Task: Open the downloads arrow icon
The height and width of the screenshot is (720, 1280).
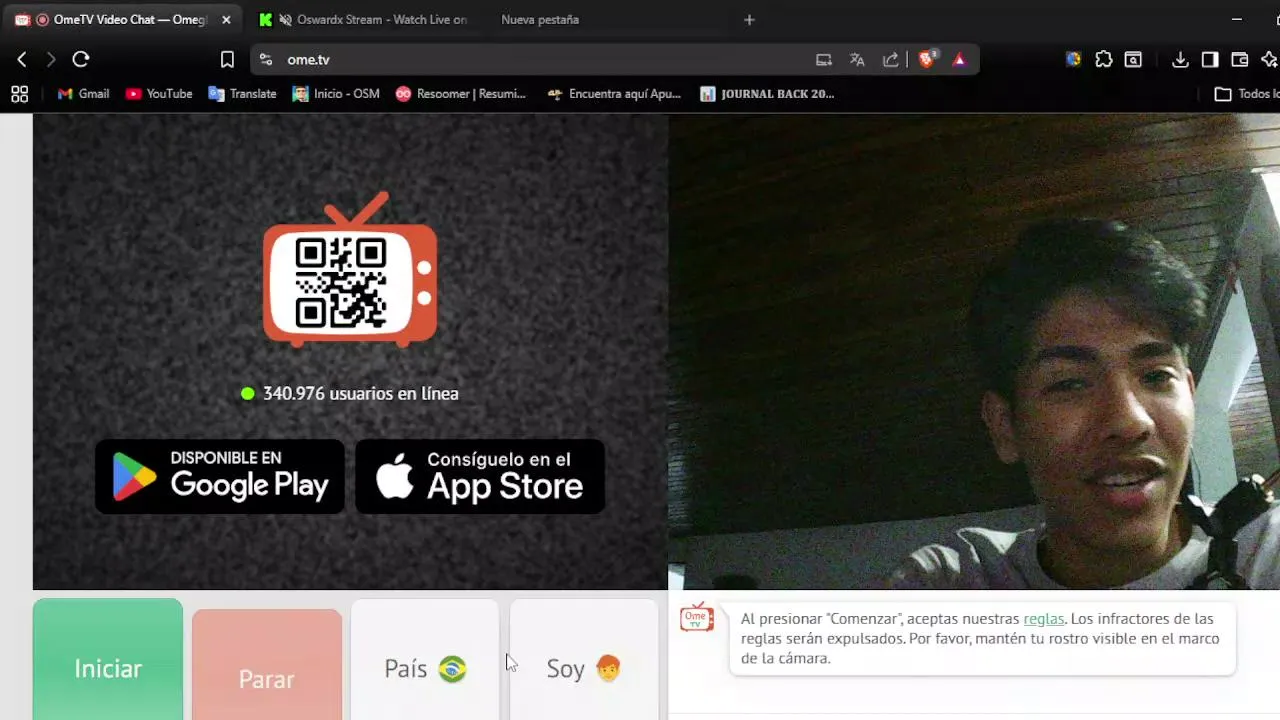Action: [1180, 60]
